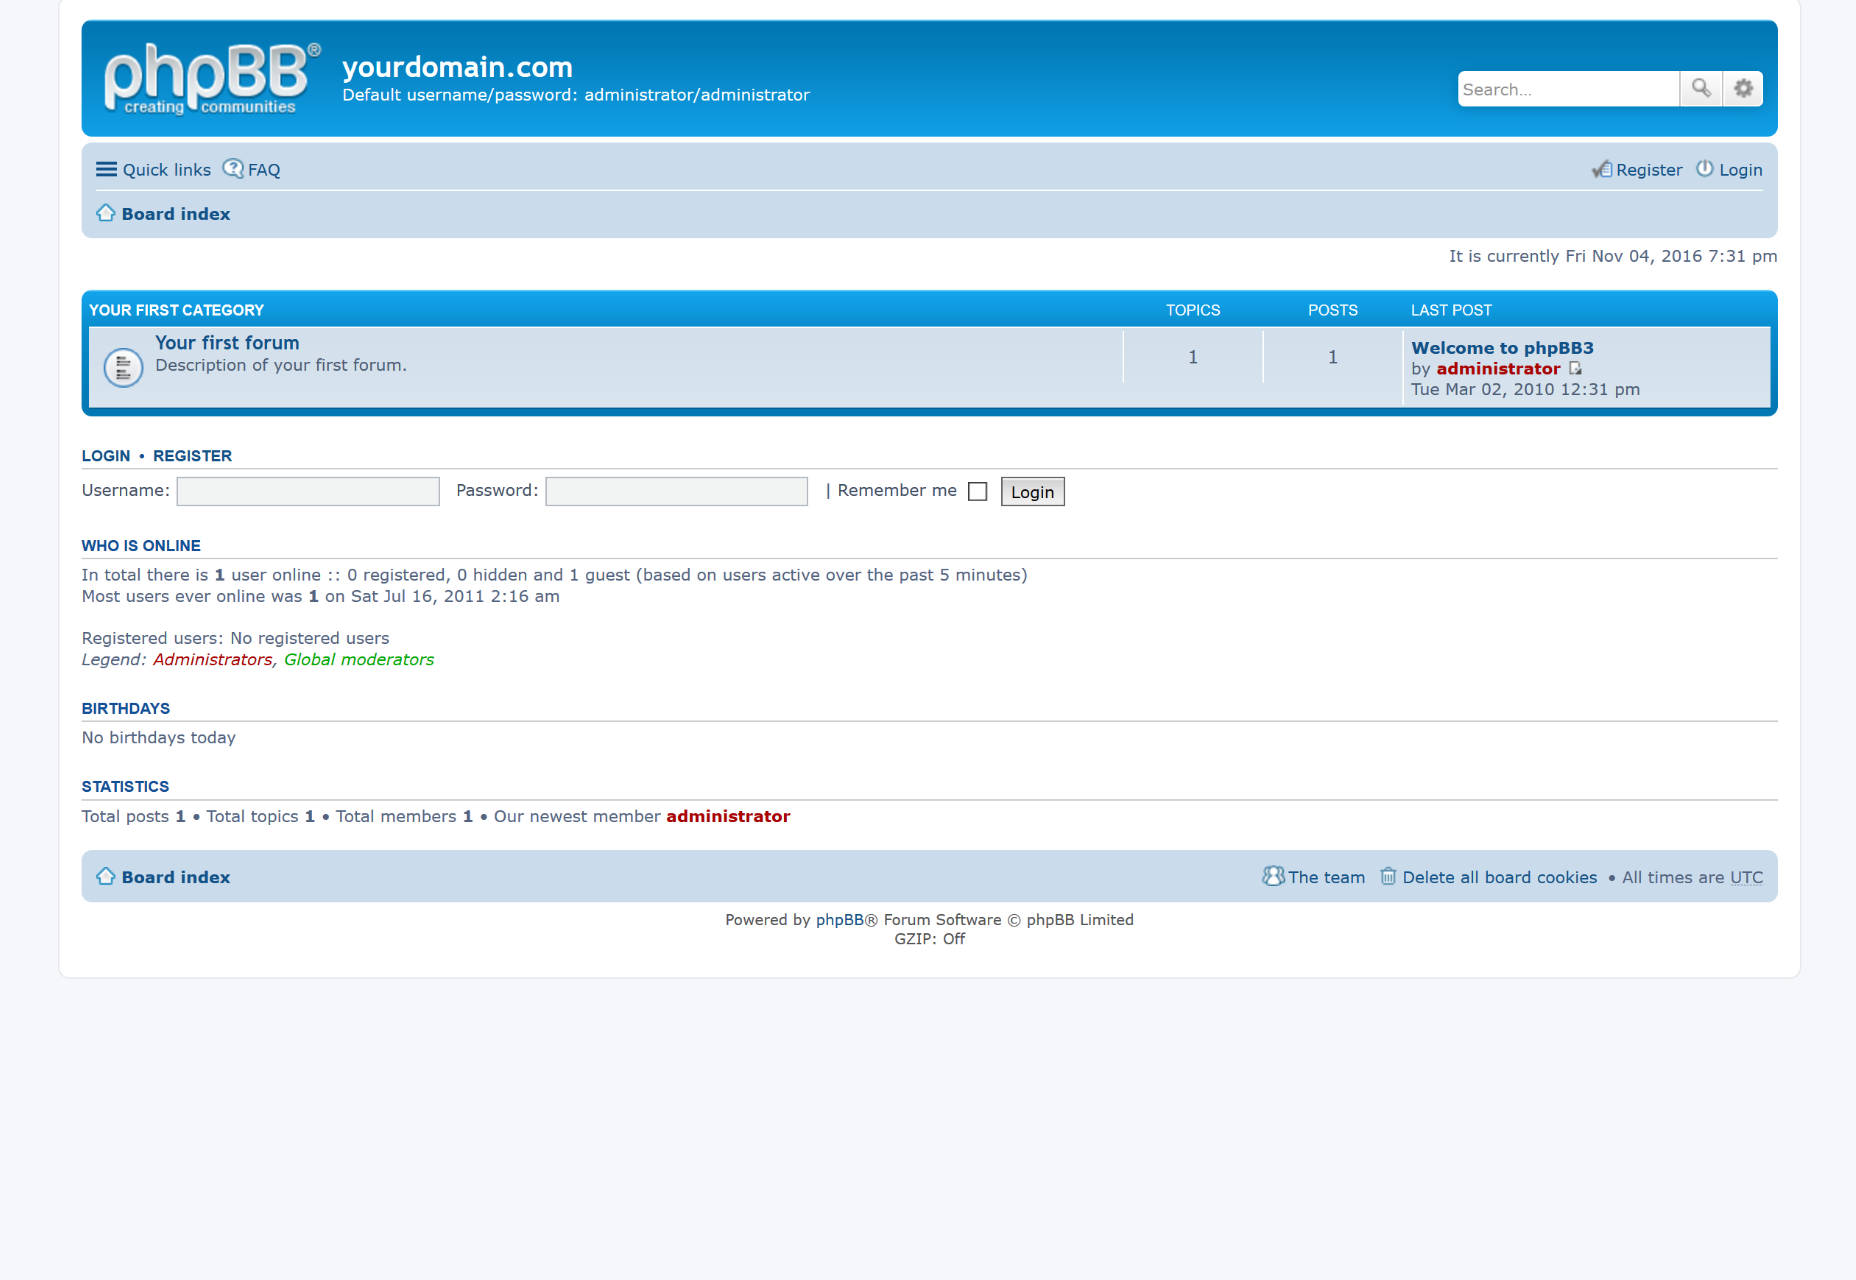This screenshot has height=1280, width=1856.
Task: Click Delete all board cookies link
Action: [1499, 876]
